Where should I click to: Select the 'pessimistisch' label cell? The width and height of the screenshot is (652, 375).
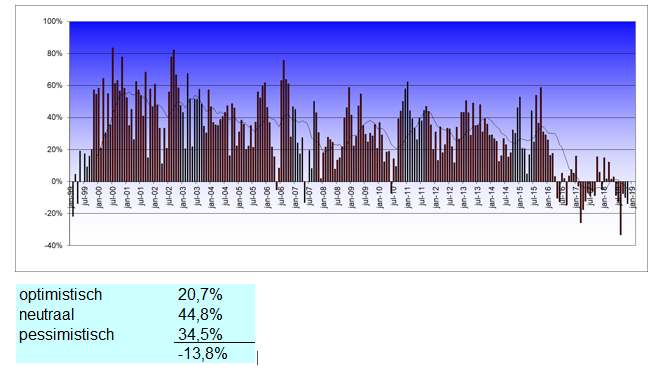[x=67, y=335]
